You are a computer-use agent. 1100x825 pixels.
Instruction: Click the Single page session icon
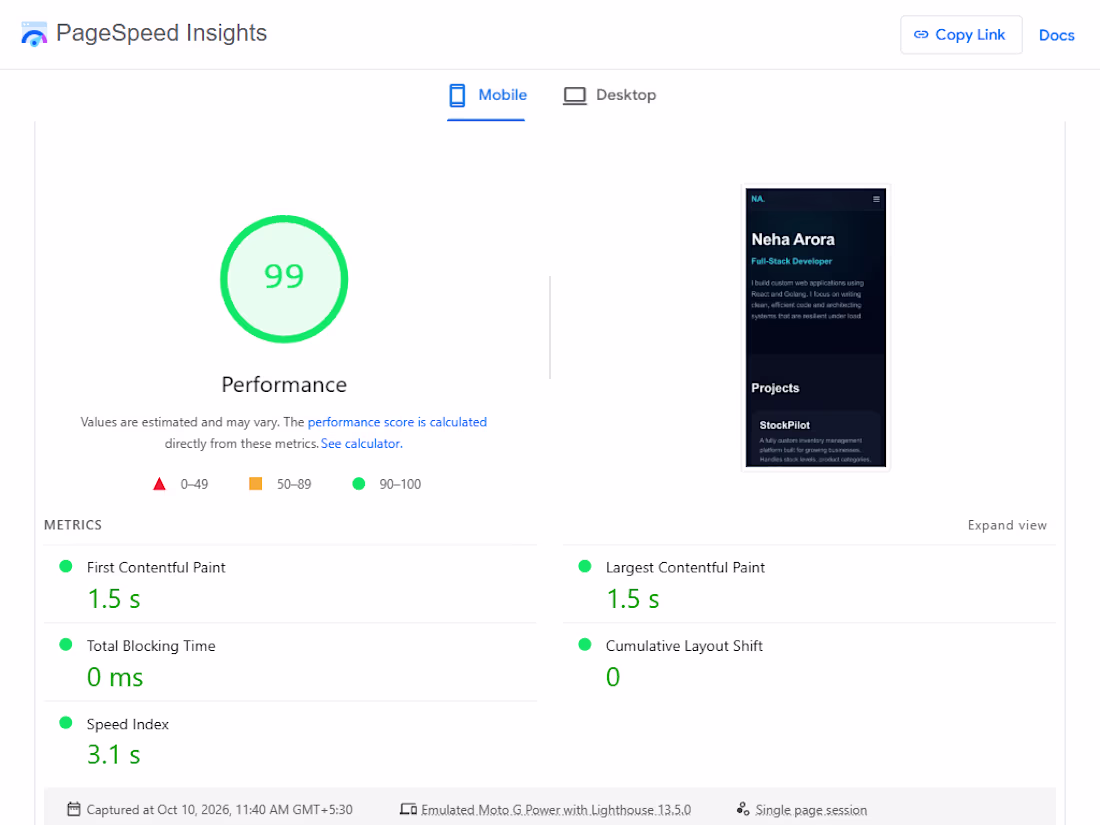pyautogui.click(x=743, y=809)
